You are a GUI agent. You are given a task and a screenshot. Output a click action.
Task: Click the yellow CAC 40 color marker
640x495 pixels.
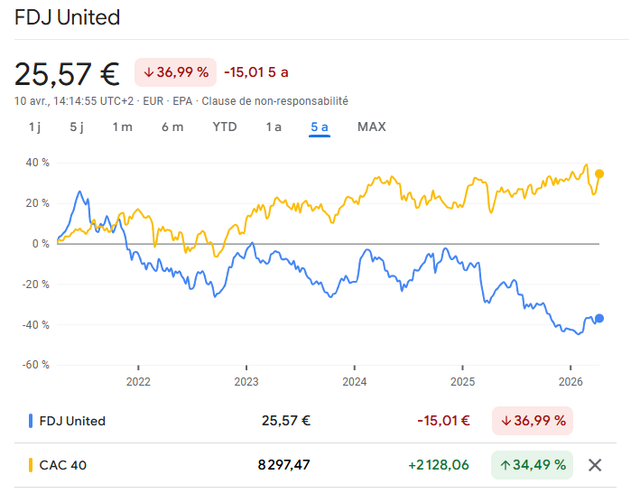31,465
